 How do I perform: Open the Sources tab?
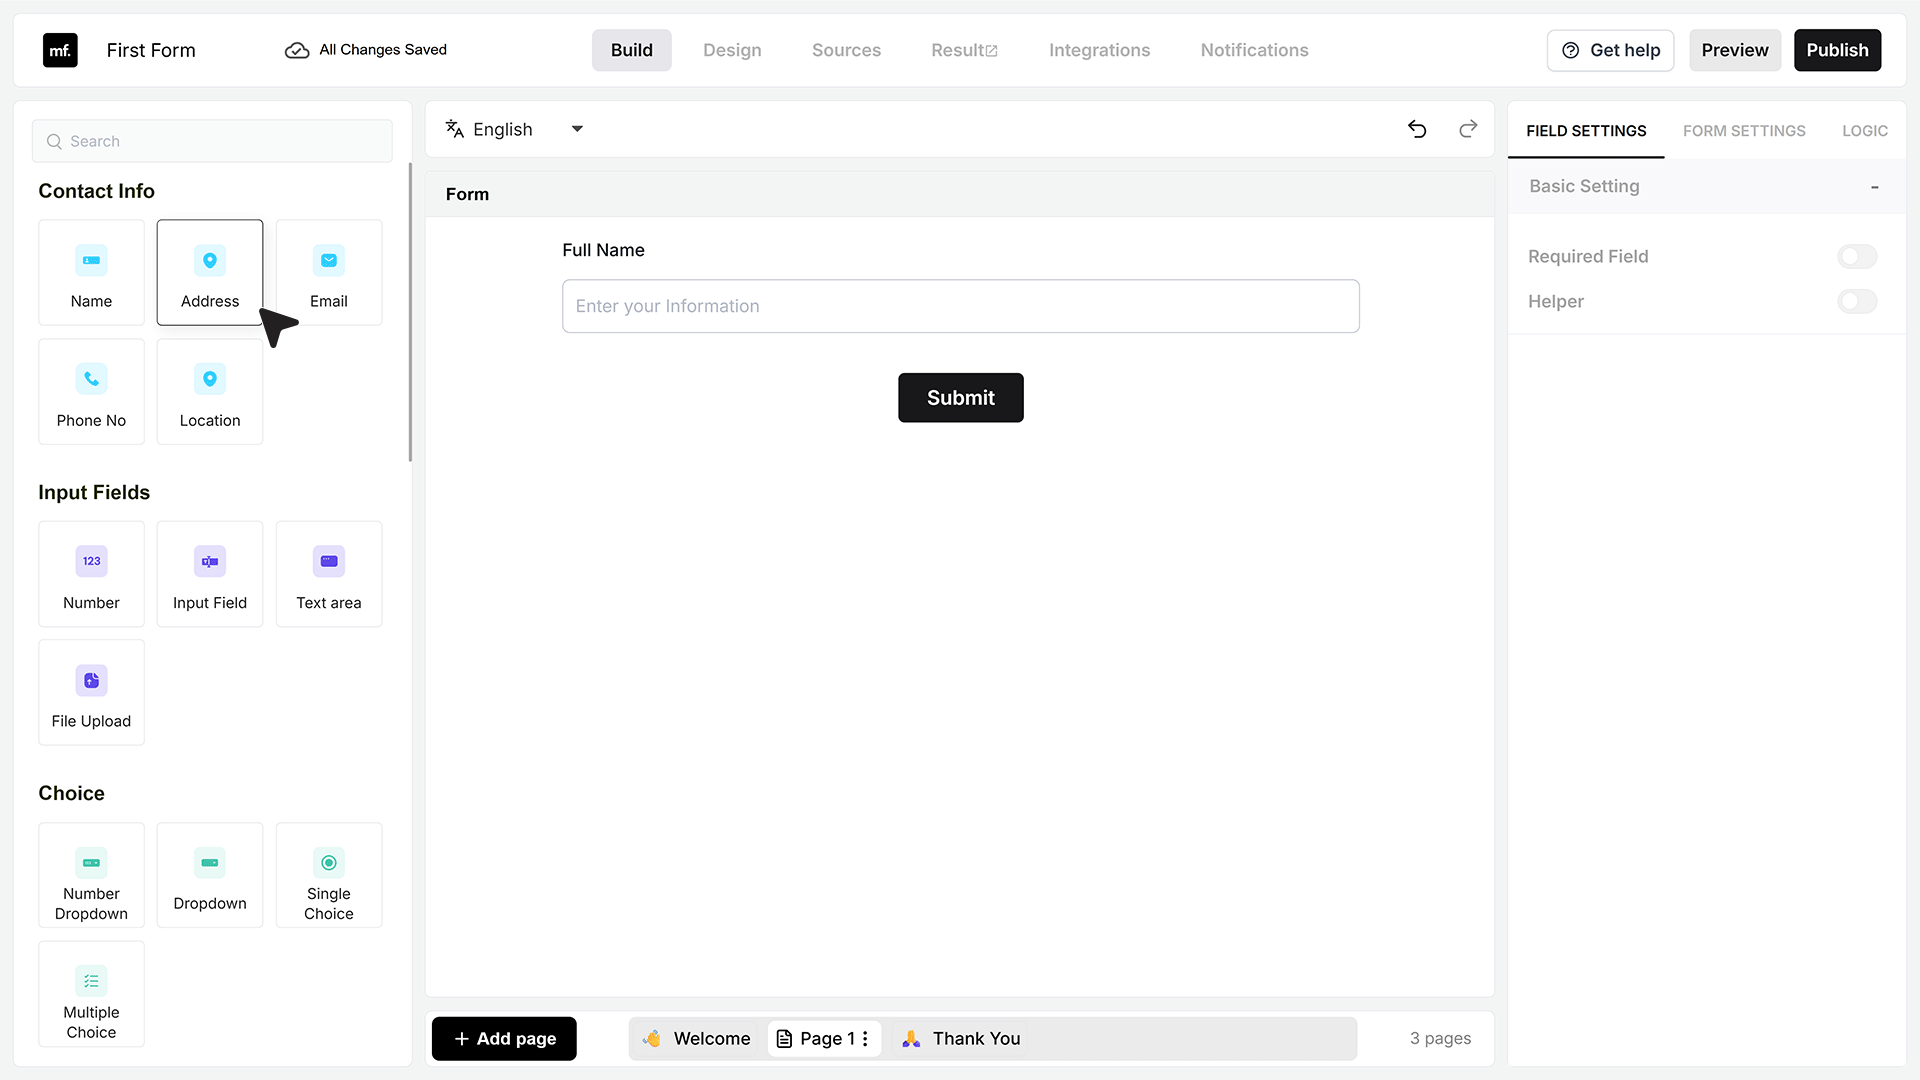[x=846, y=50]
